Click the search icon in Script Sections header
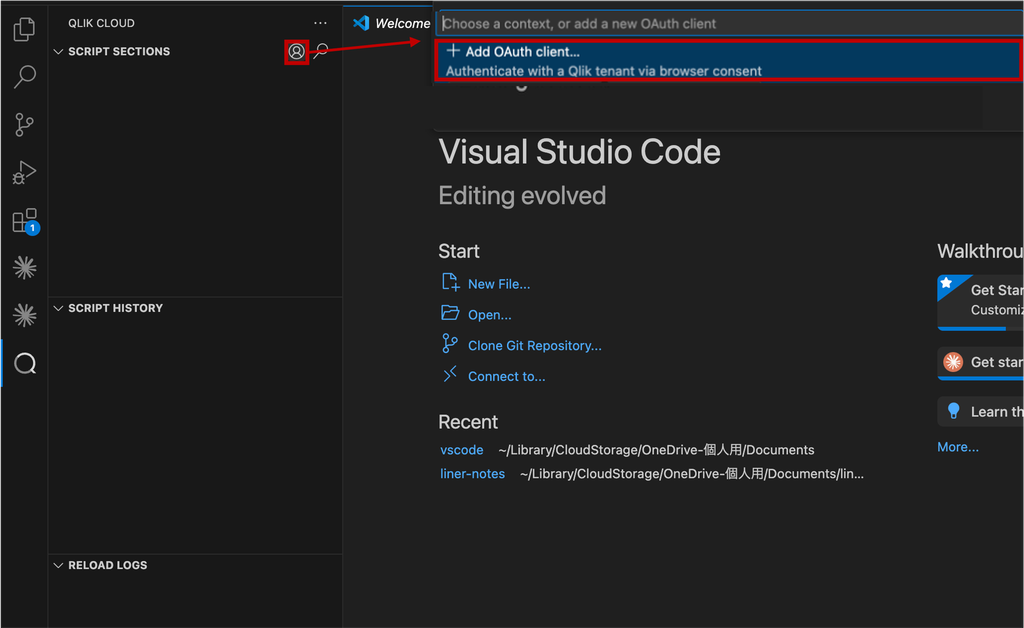 click(321, 52)
